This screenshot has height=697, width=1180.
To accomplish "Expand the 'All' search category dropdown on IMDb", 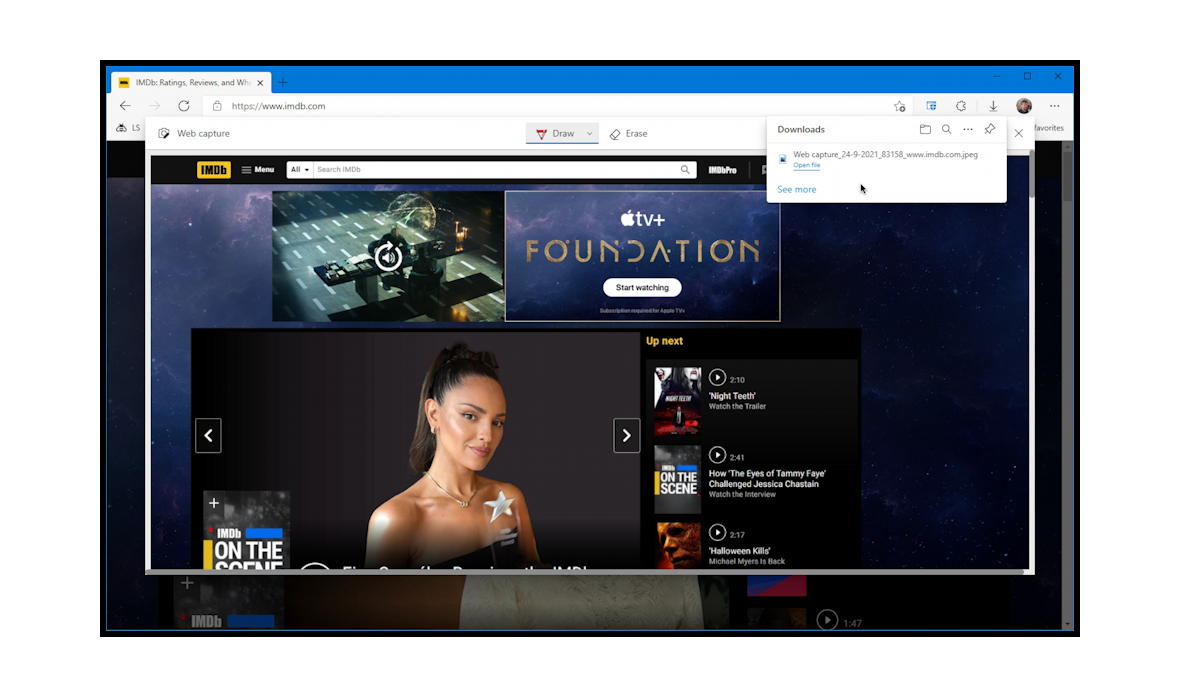I will tap(299, 169).
